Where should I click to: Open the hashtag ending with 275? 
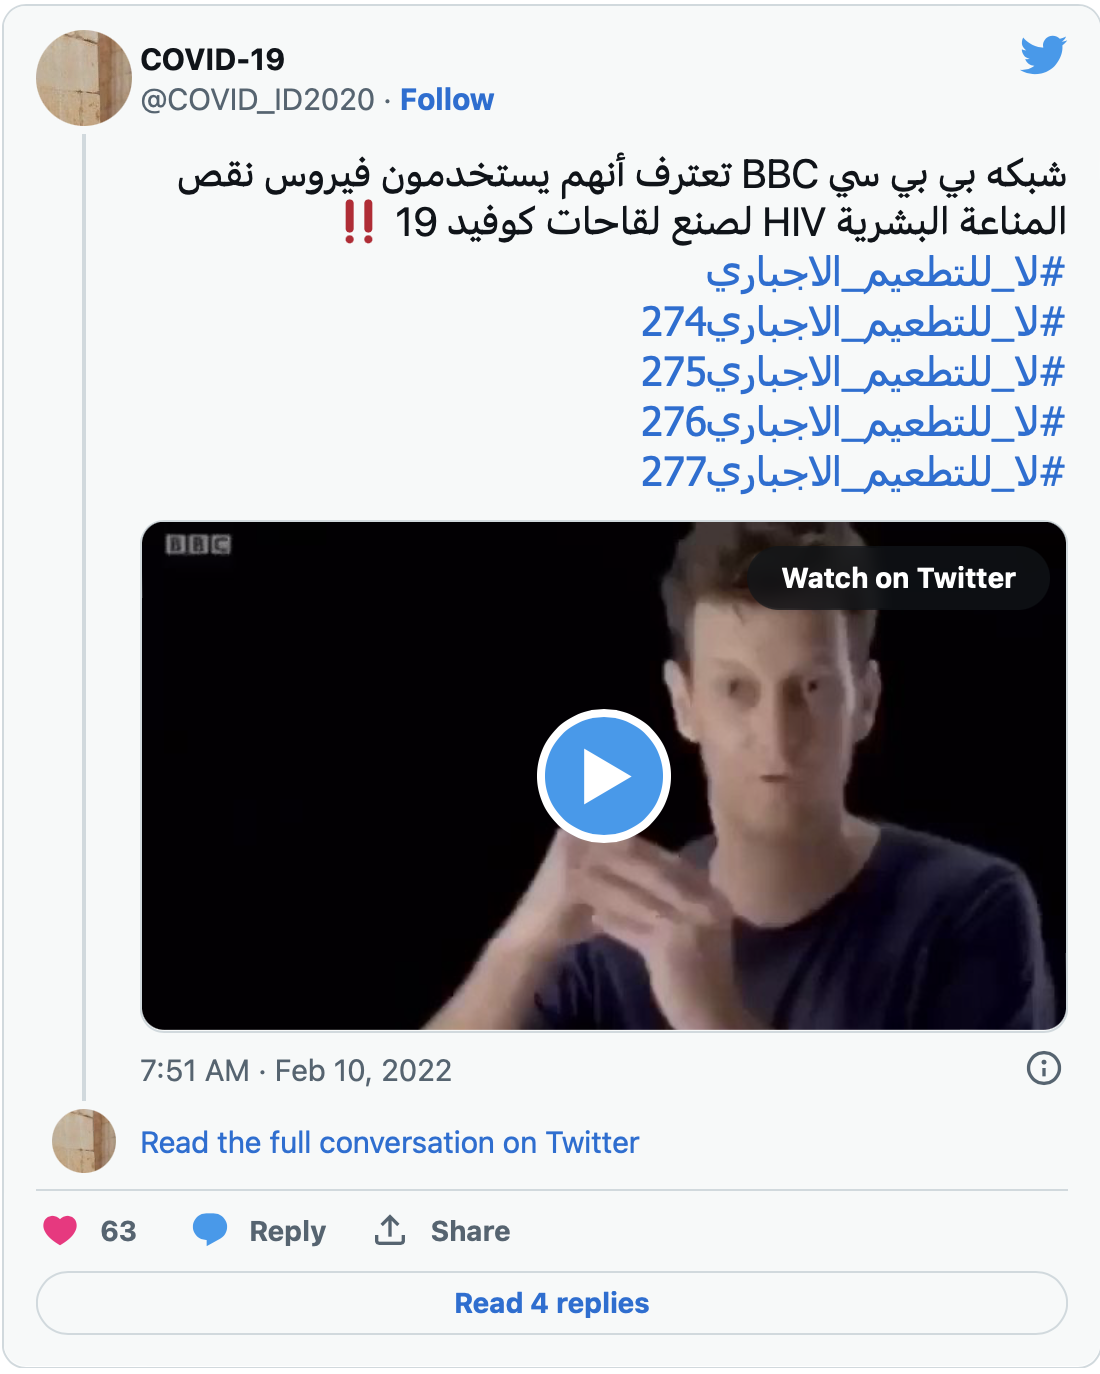pos(852,372)
